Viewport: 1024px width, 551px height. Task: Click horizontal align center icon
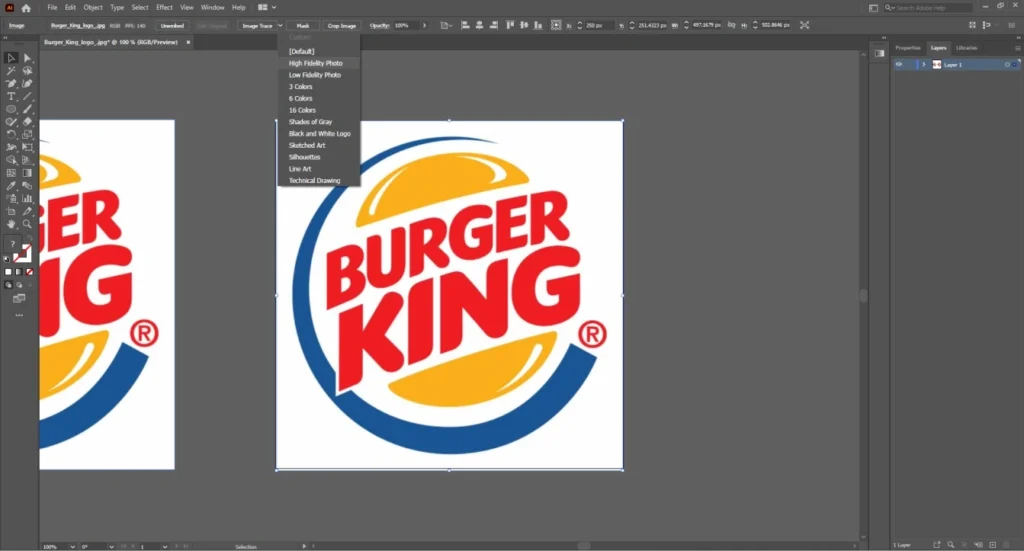479,25
